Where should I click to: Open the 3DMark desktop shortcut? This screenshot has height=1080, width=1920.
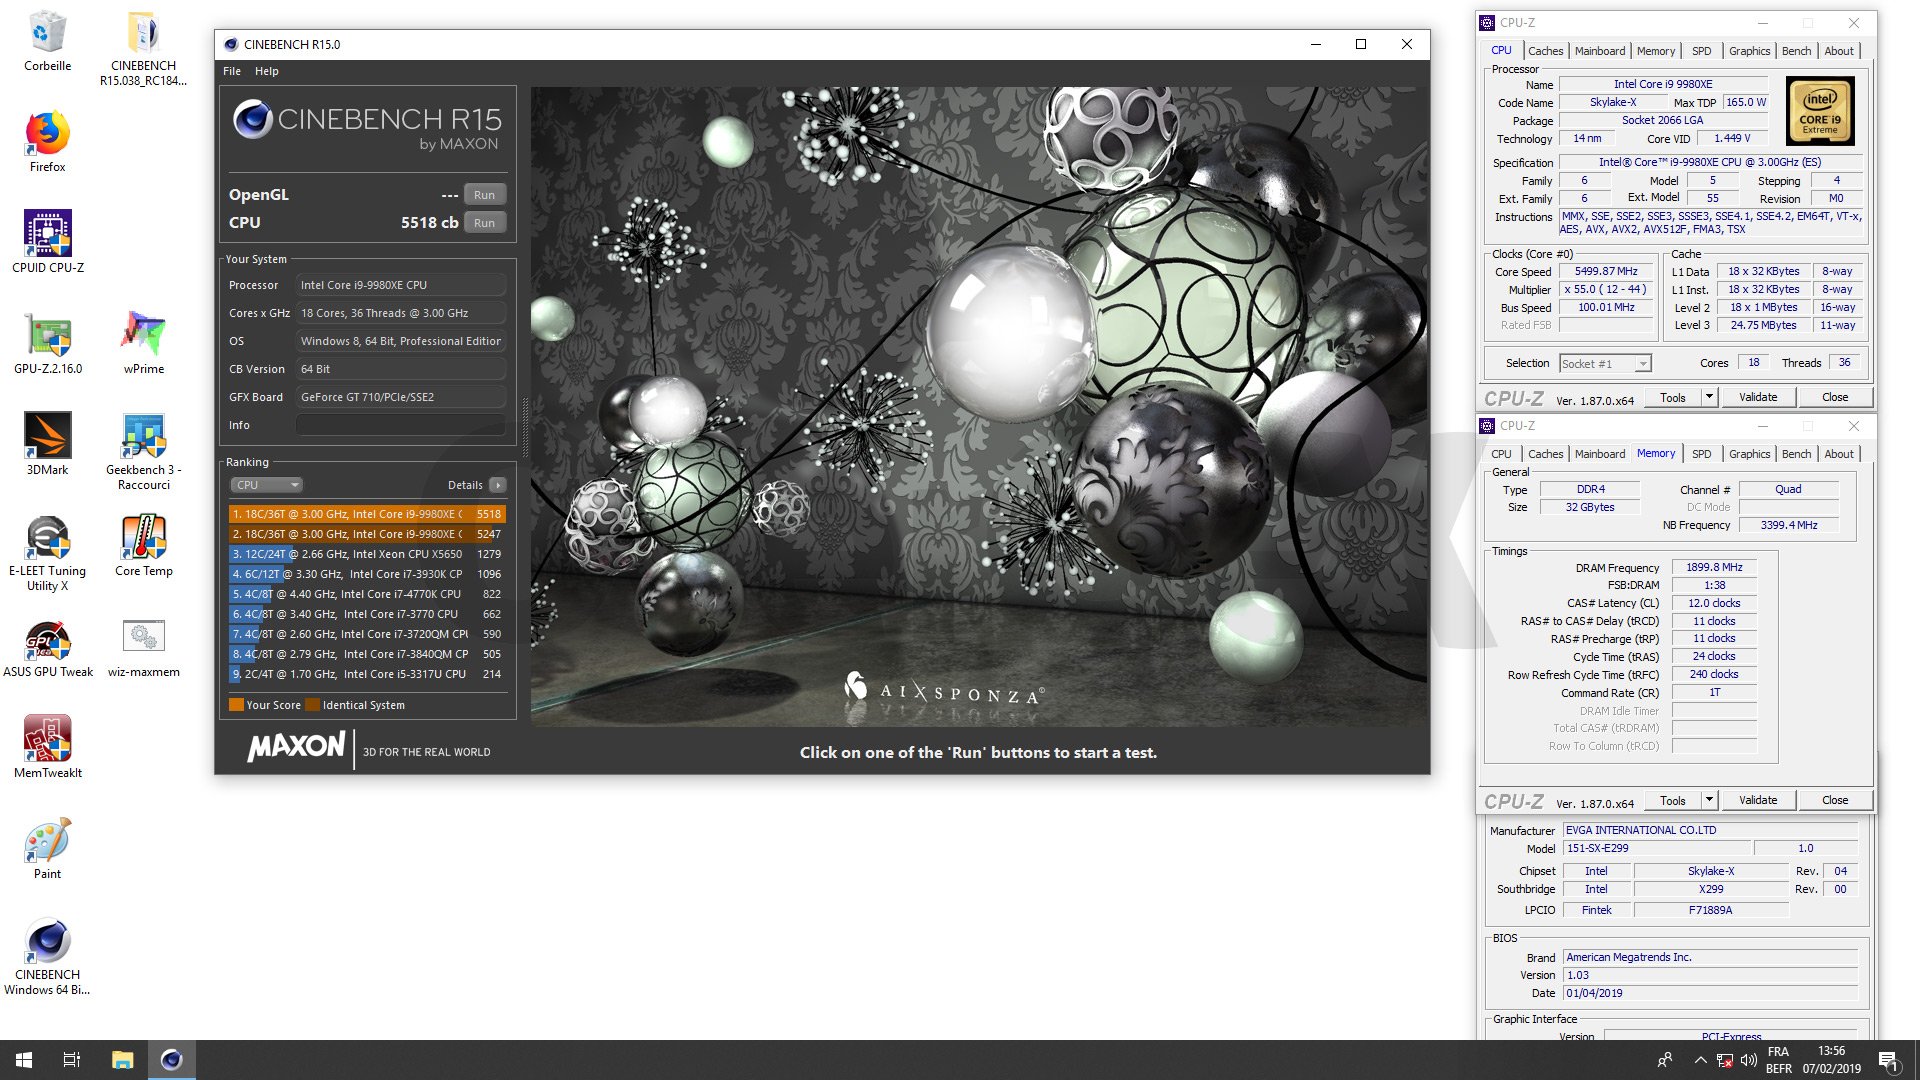[47, 445]
